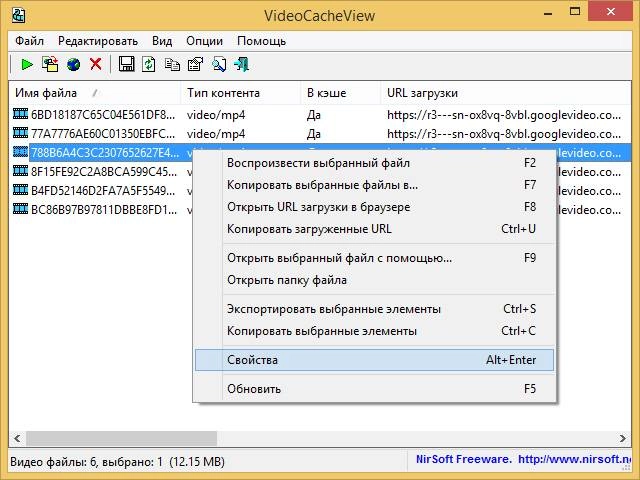Open the Файл menu
Screen dimensions: 640x480
29,41
